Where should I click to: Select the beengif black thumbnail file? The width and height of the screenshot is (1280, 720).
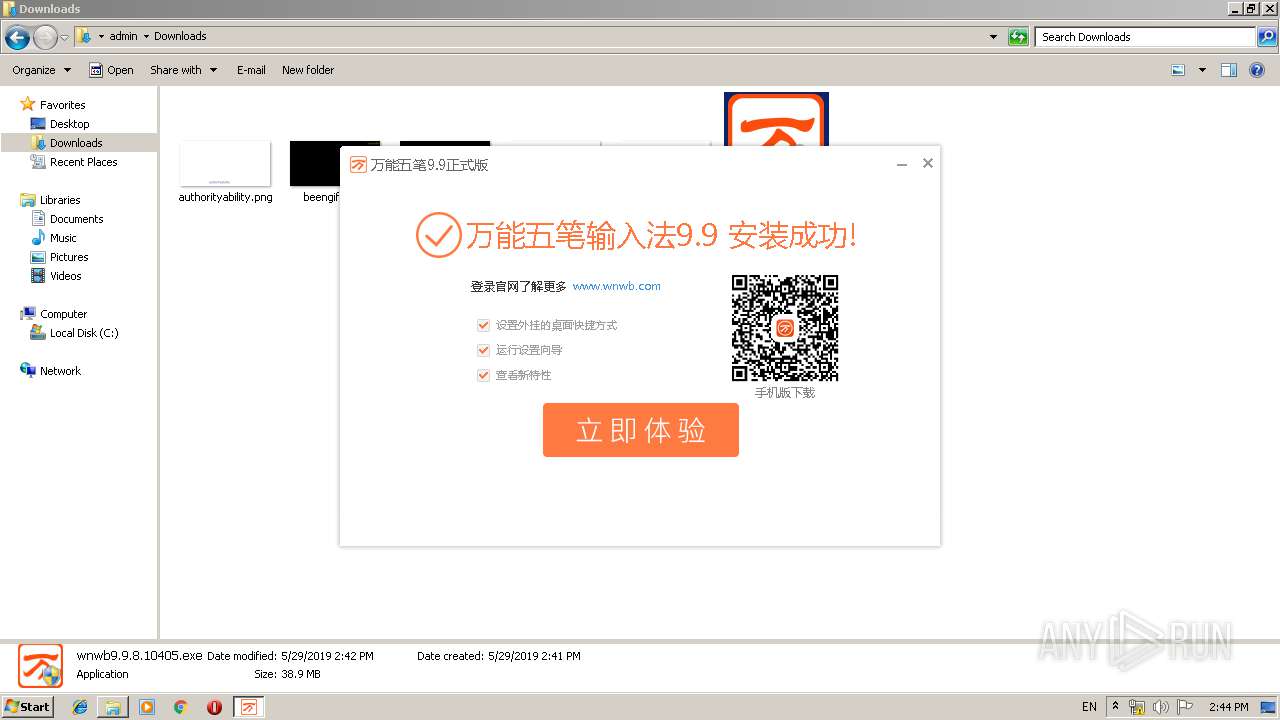pyautogui.click(x=314, y=163)
